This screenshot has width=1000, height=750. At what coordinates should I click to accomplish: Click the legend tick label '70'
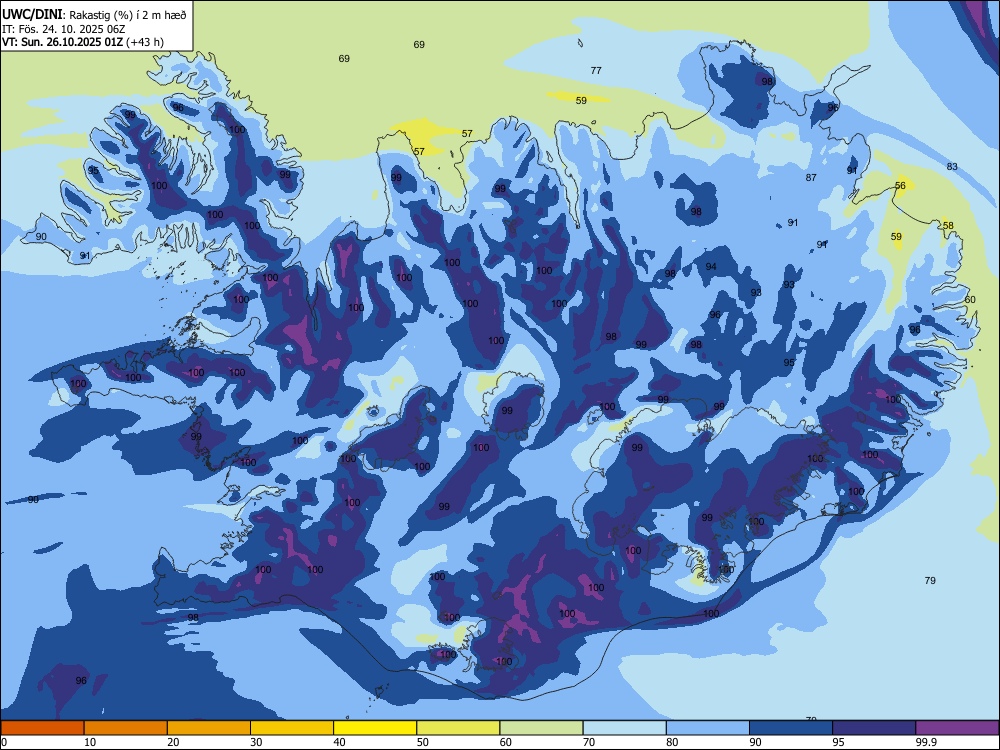(589, 742)
